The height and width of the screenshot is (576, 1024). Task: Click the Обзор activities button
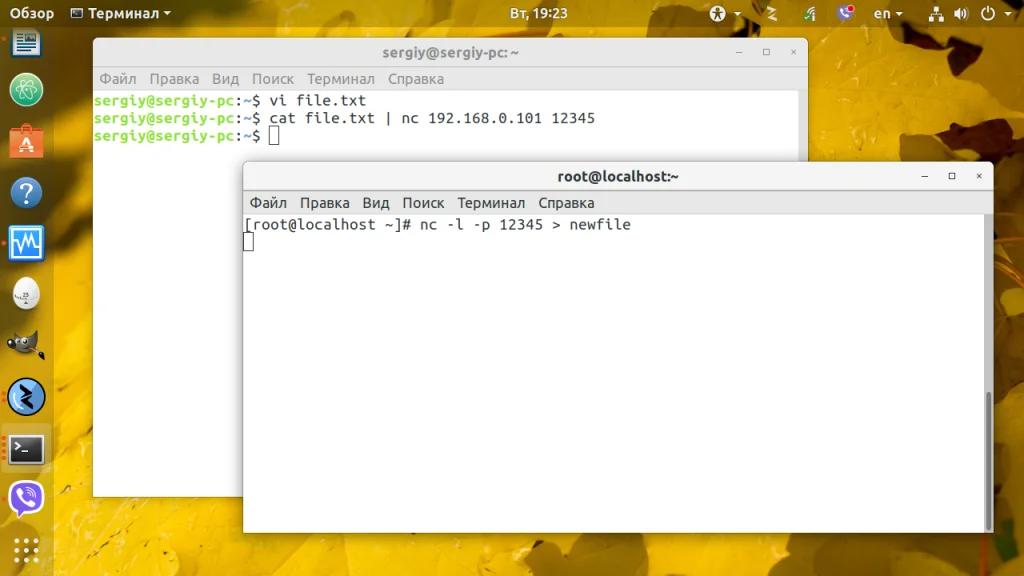31,13
